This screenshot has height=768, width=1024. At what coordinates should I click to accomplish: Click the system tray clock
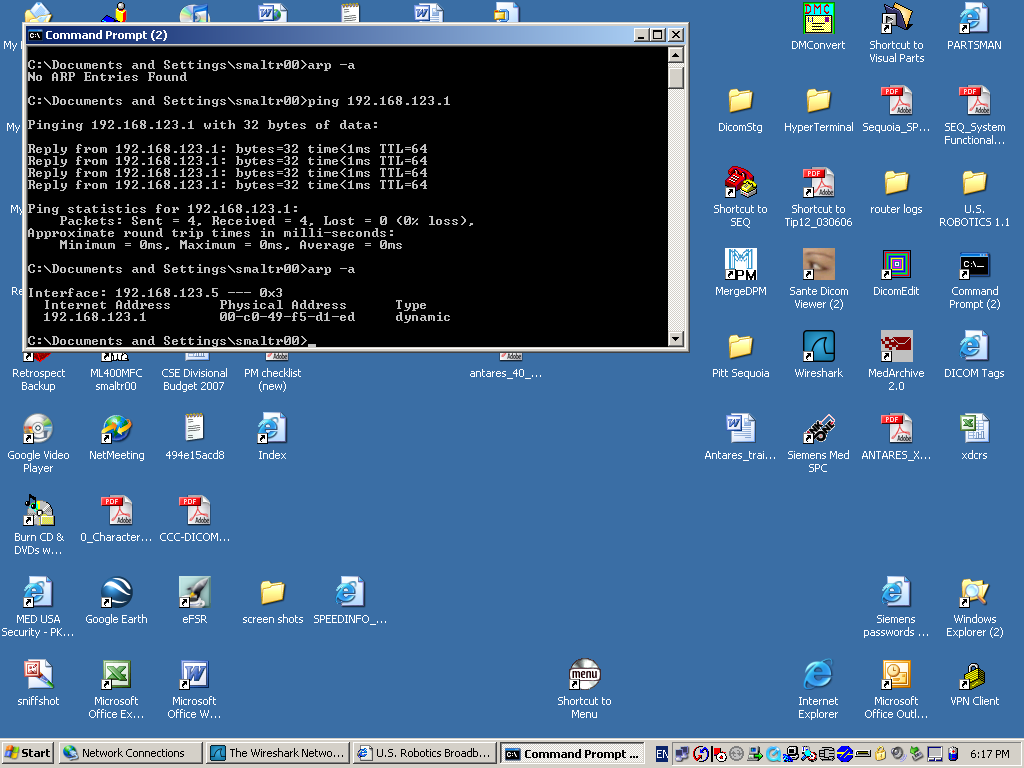coord(989,753)
